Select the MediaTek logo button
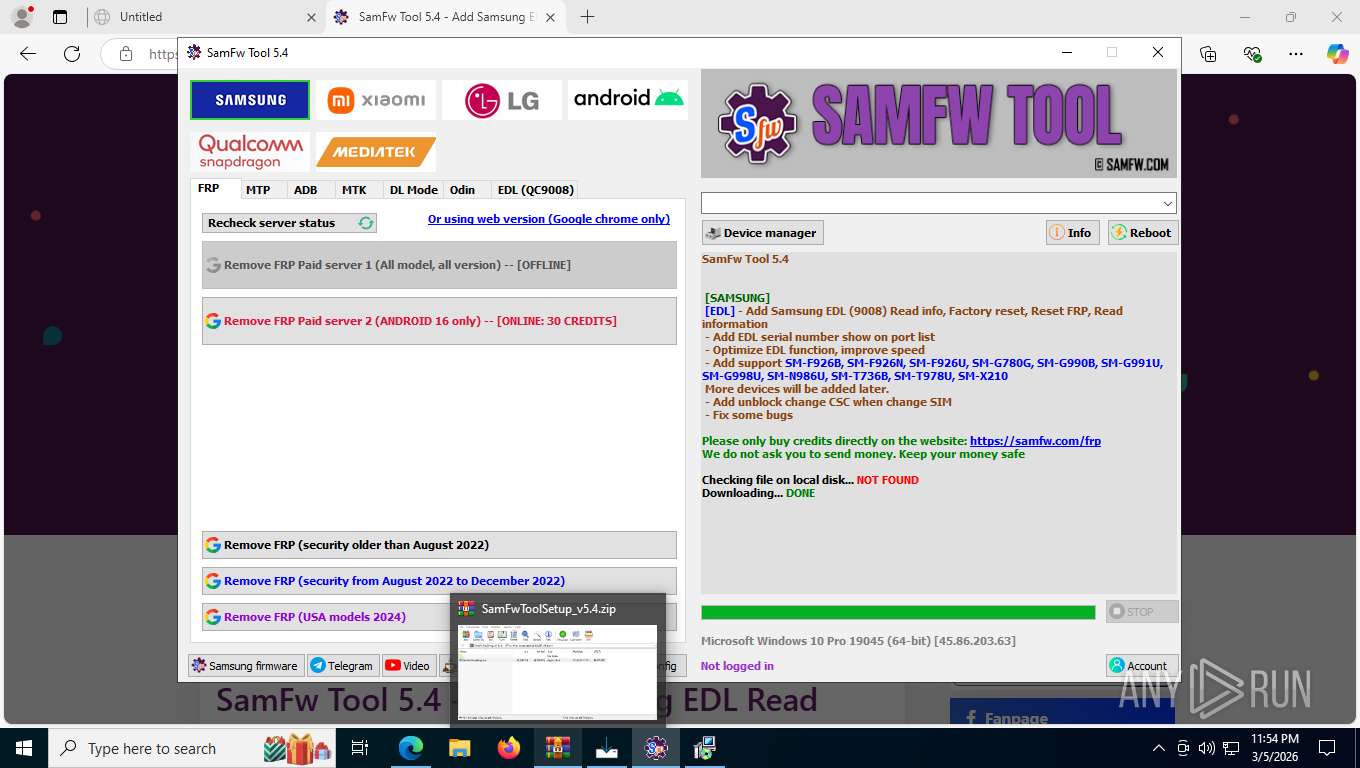1360x768 pixels. (376, 152)
